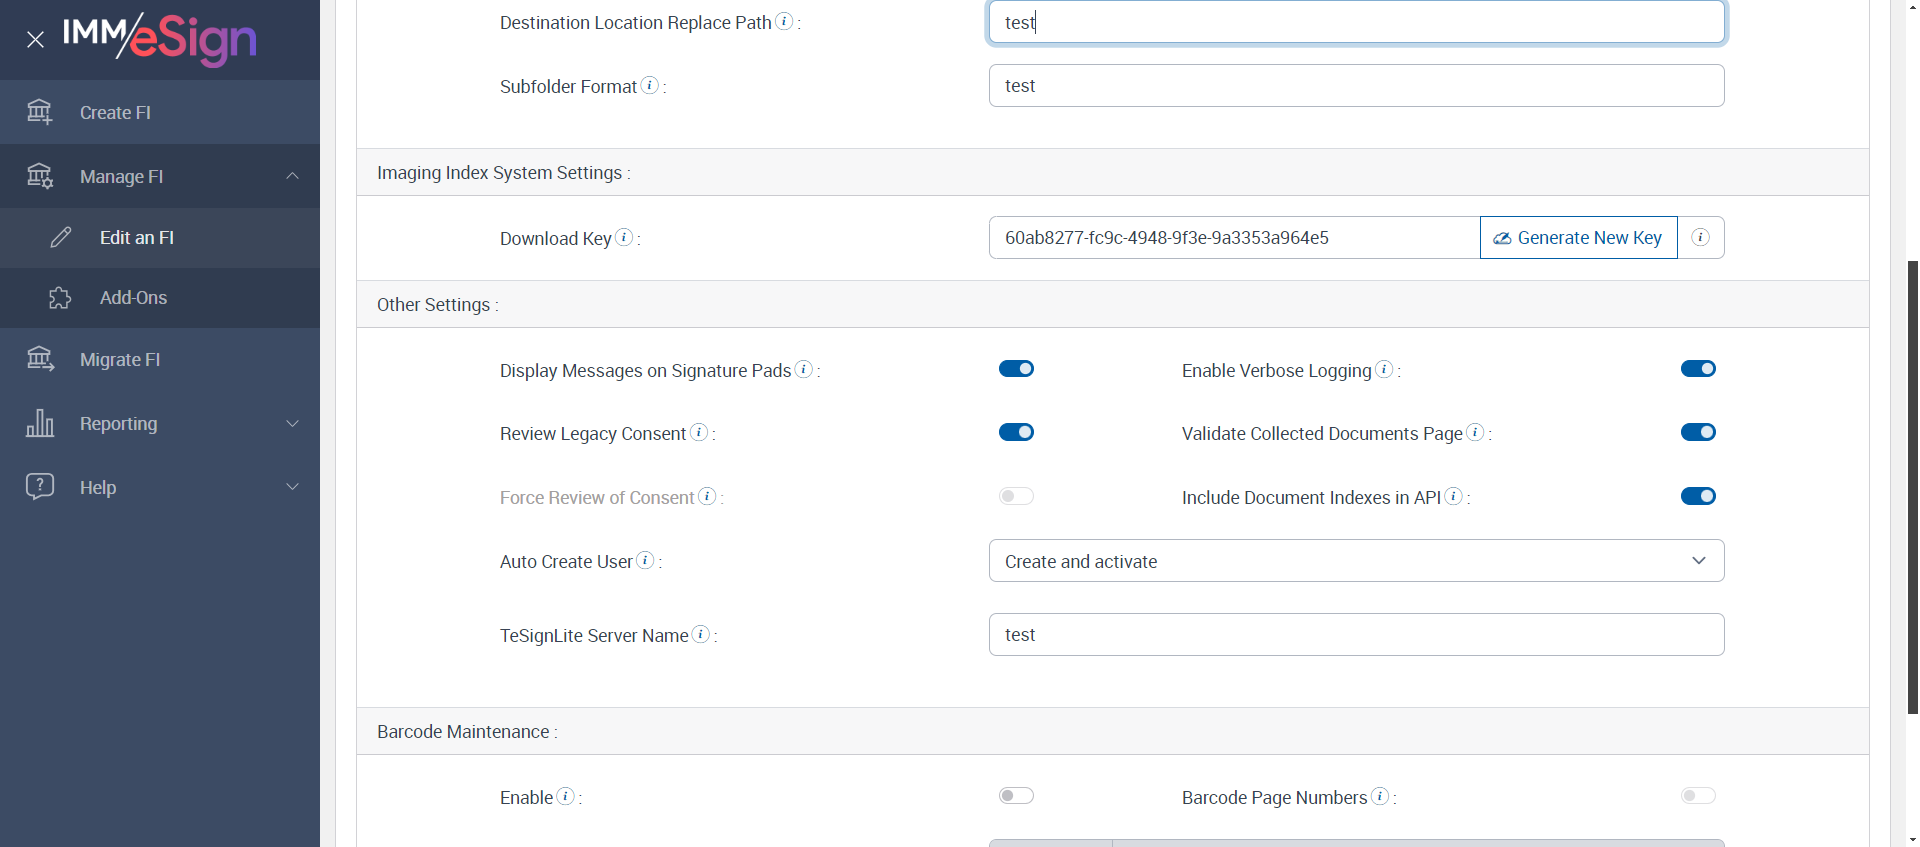This screenshot has width=1920, height=847.
Task: Click the info icon beside Download Key label
Action: pyautogui.click(x=624, y=237)
